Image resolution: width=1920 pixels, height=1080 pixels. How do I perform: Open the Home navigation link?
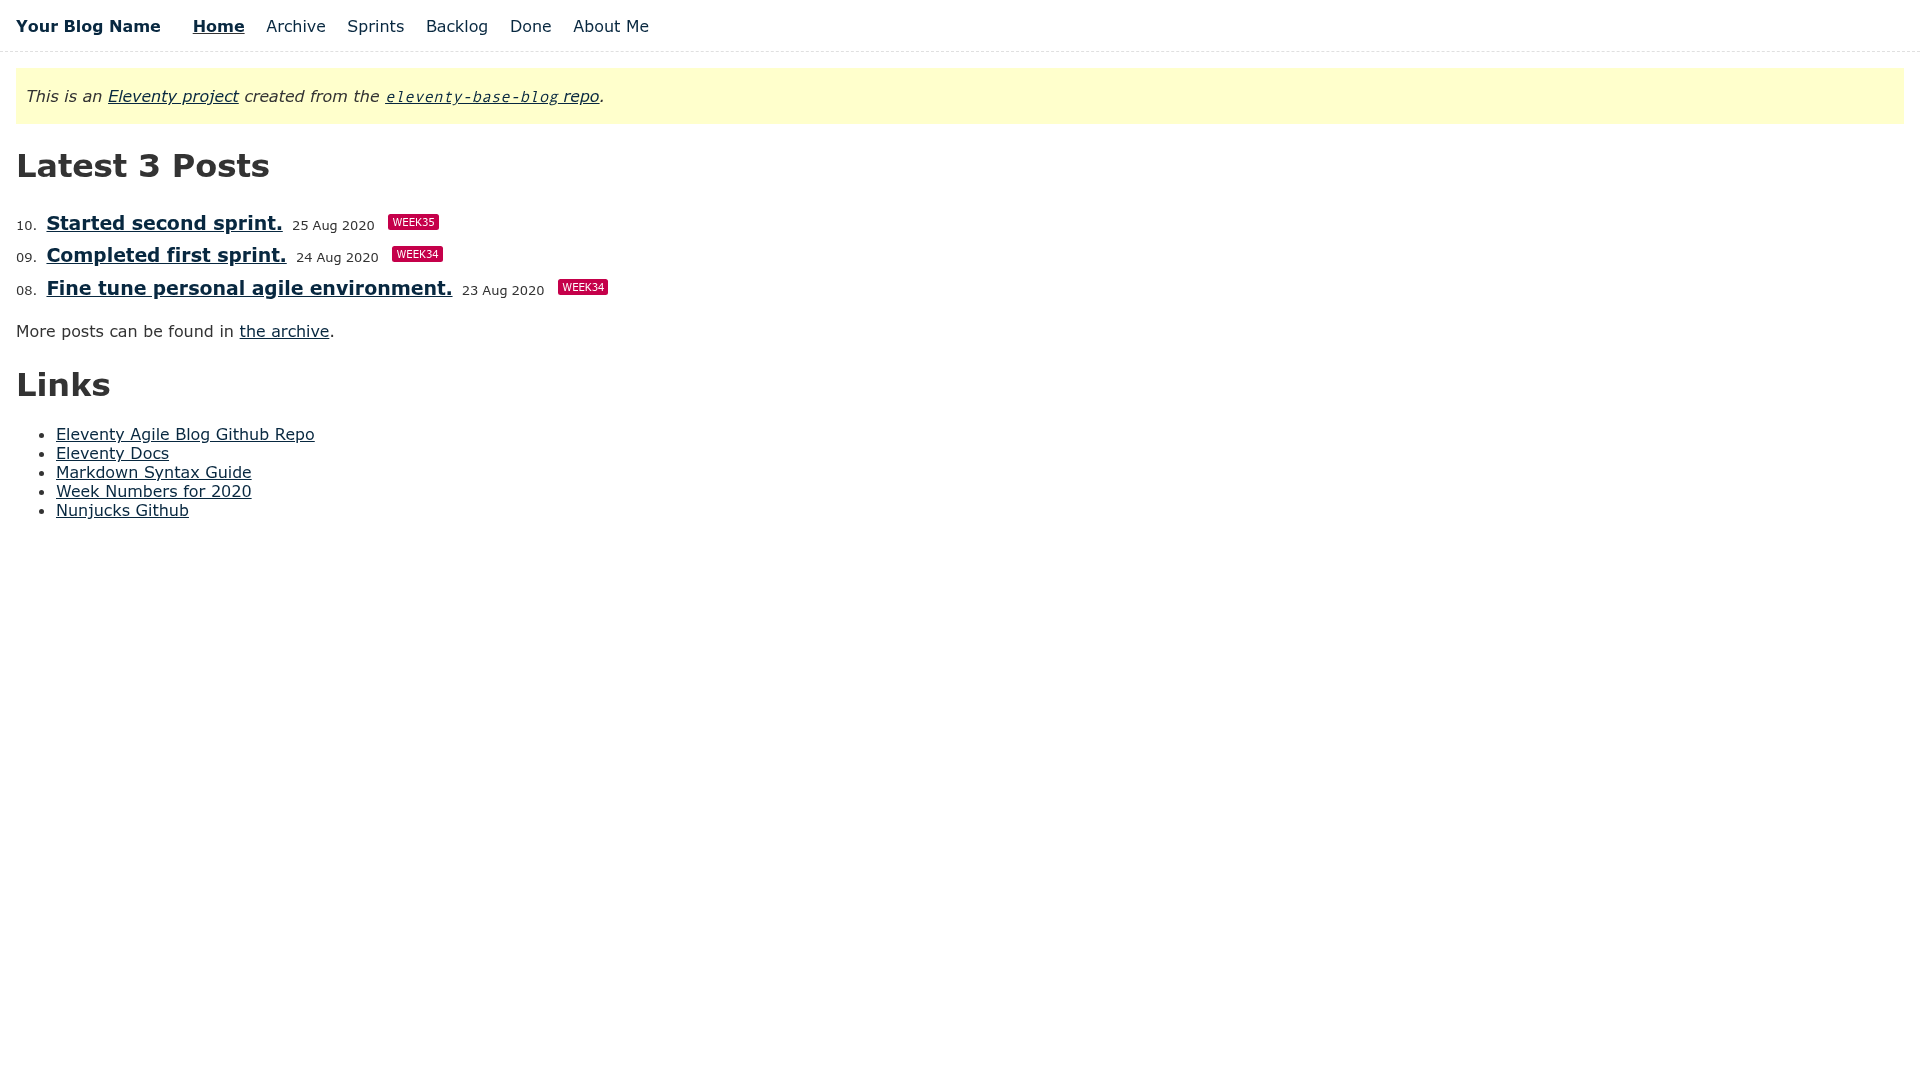(x=218, y=27)
